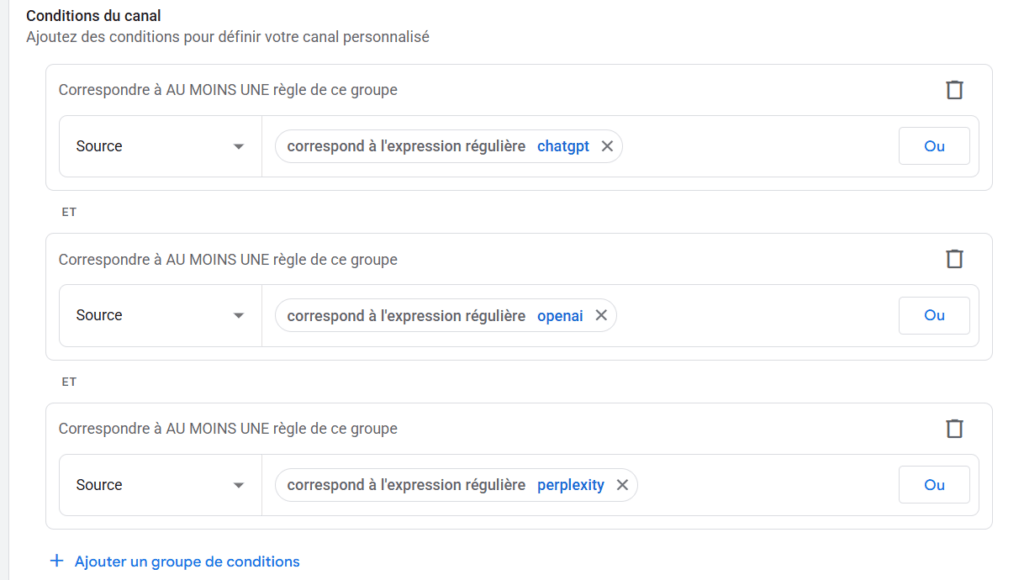
Task: Open the Source dropdown in the chatgpt group
Action: 160,146
